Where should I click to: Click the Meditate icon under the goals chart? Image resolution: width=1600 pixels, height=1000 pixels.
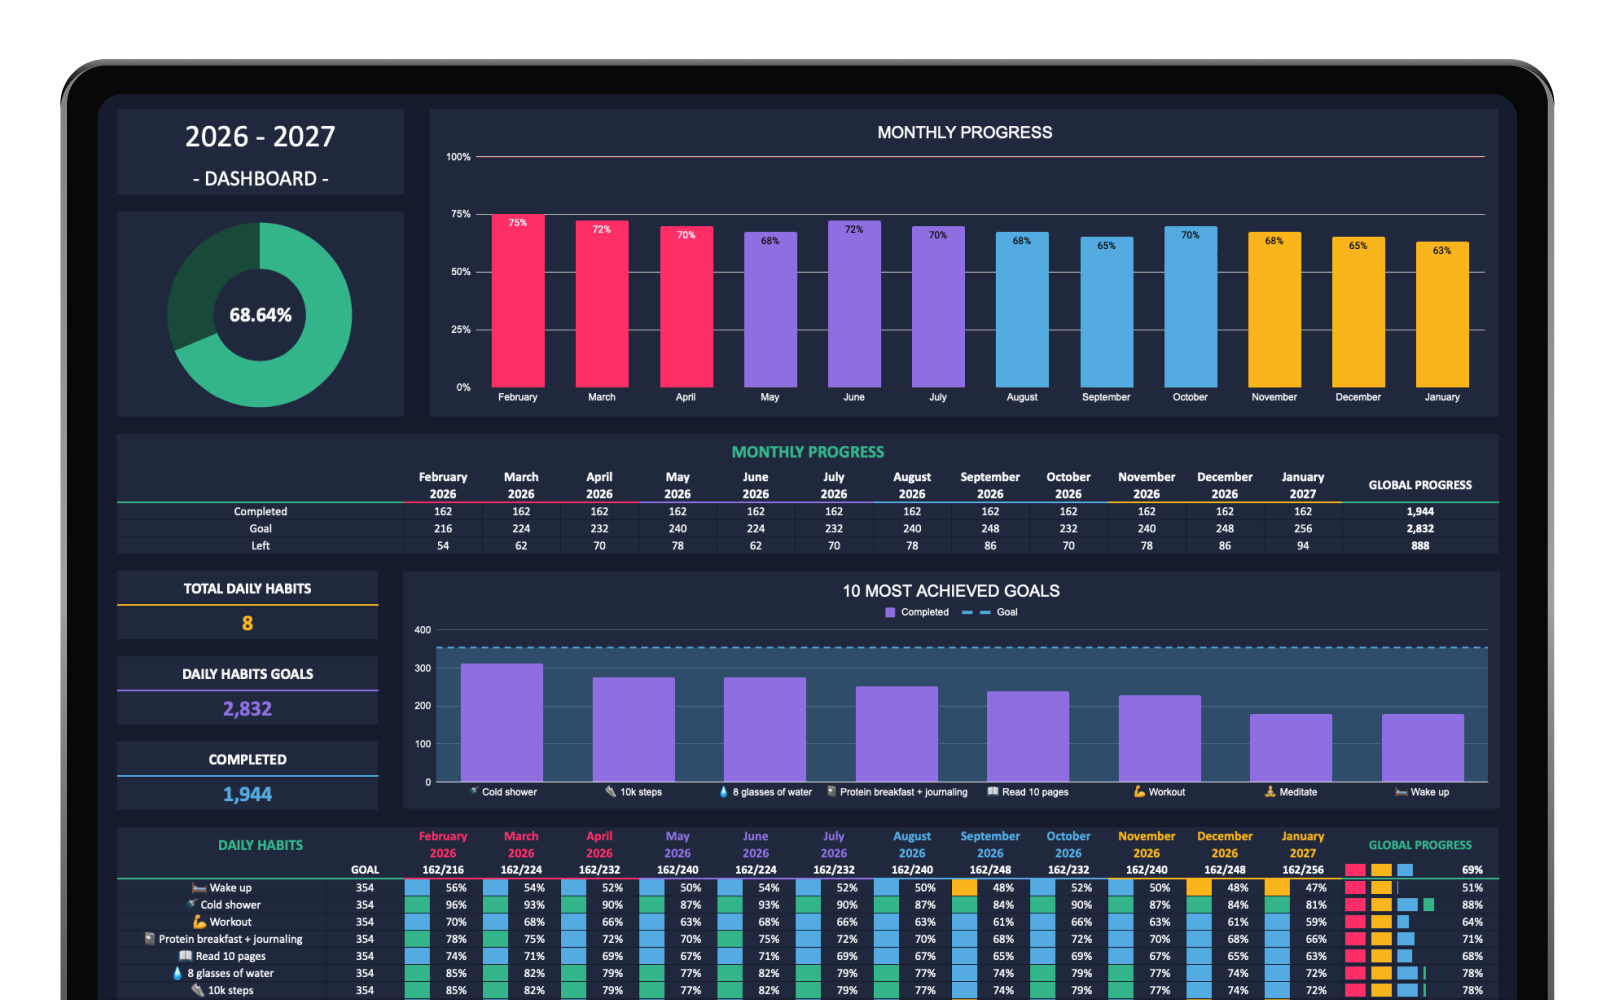1270,791
